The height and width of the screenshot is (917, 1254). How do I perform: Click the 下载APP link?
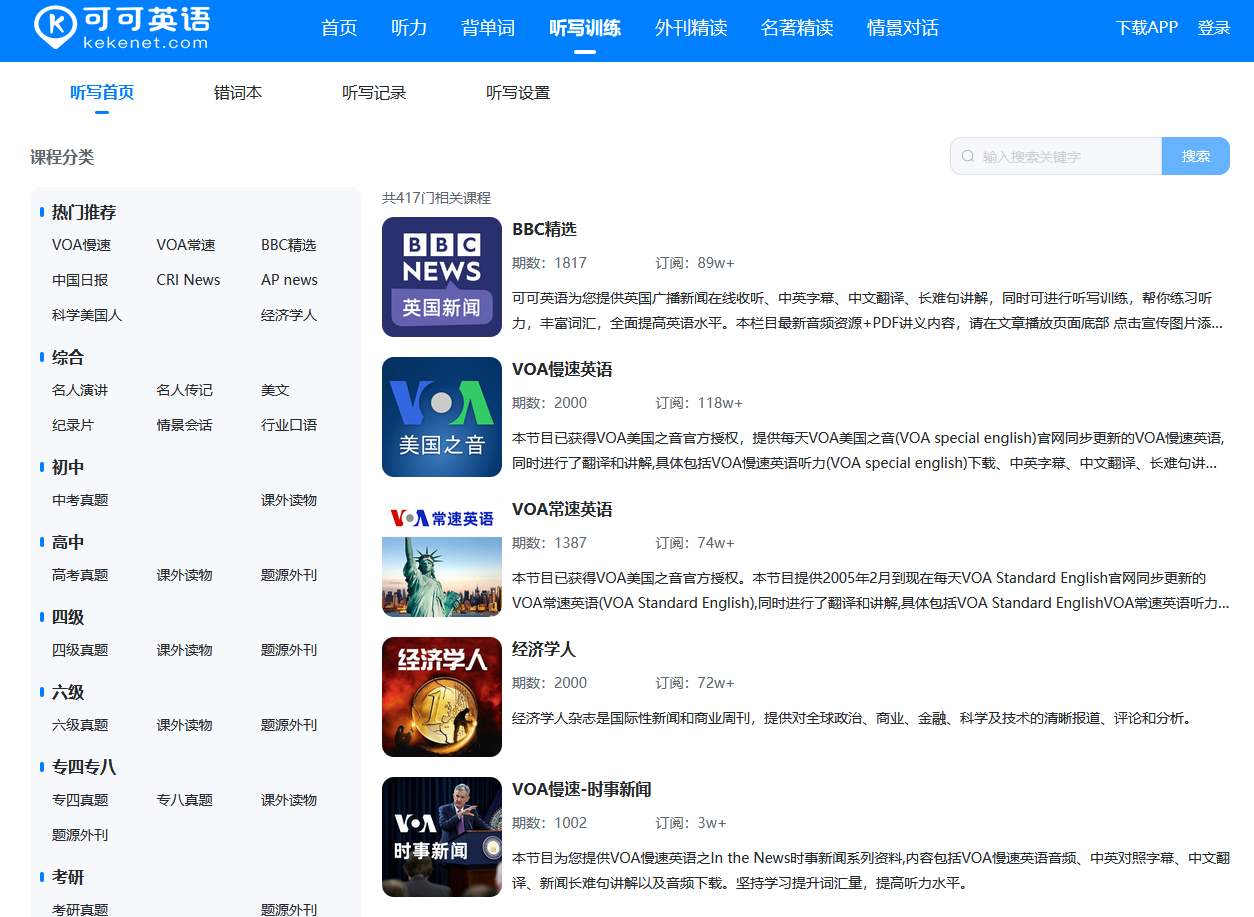1146,28
